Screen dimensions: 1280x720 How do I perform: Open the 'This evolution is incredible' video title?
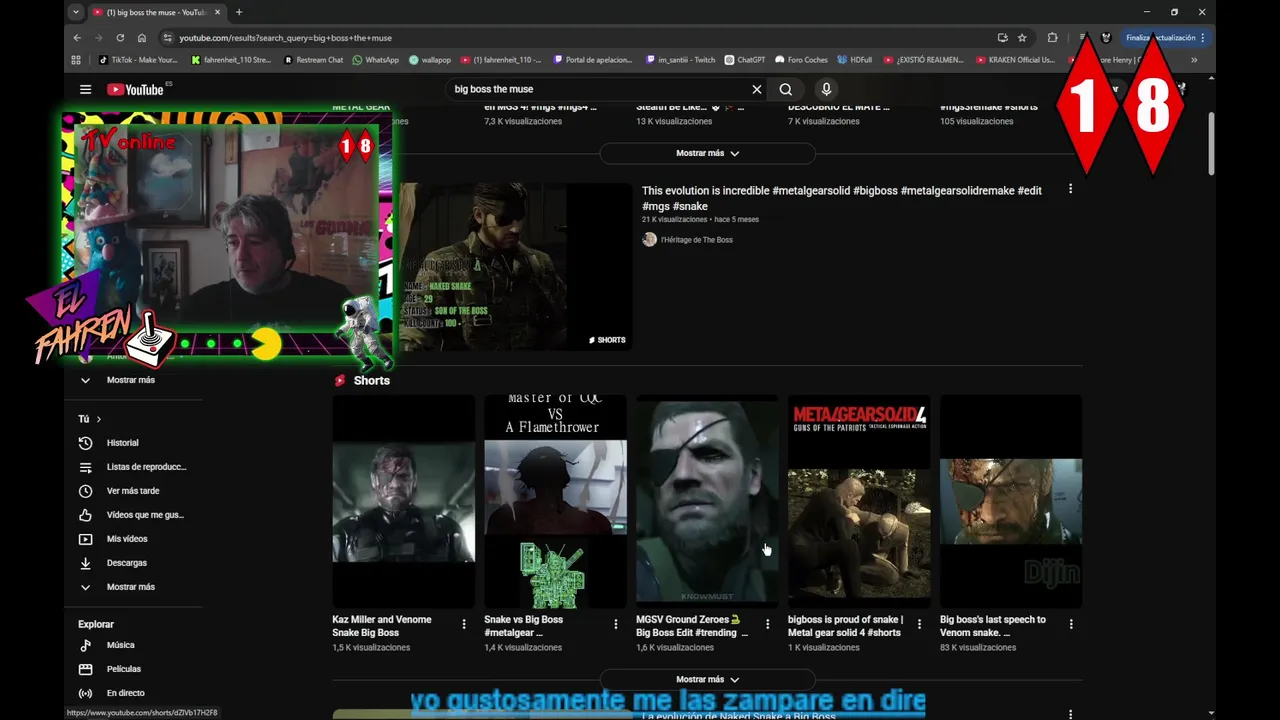click(x=841, y=198)
